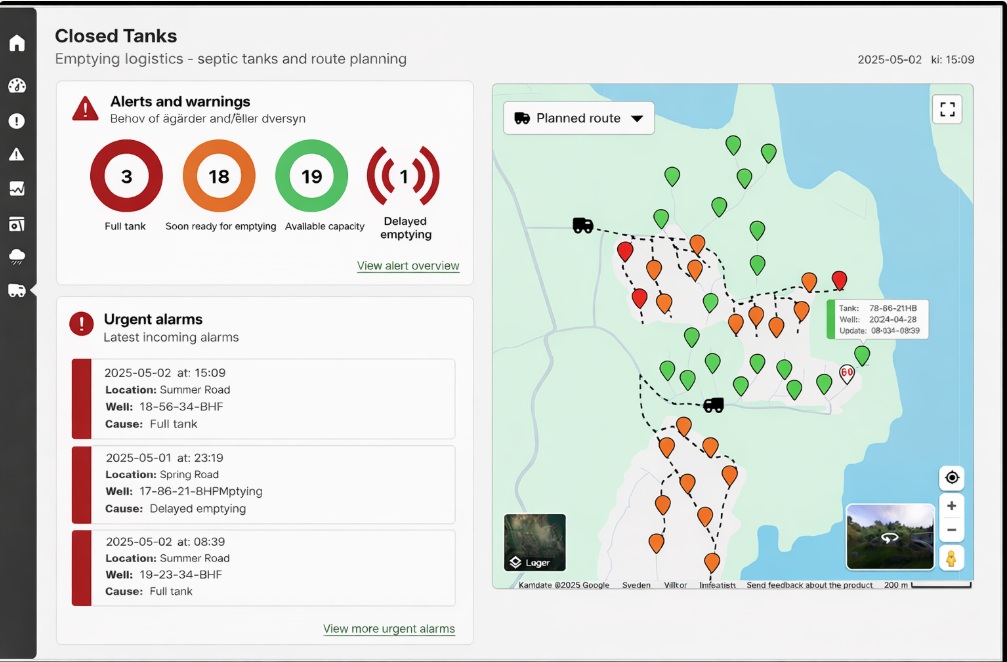Switch map layers via Lager thumbnail

[x=534, y=542]
